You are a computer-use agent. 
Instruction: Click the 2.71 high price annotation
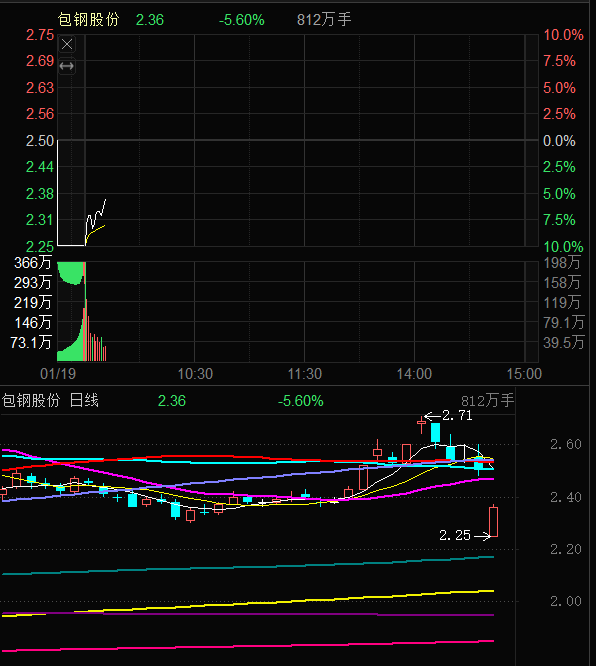[457, 415]
